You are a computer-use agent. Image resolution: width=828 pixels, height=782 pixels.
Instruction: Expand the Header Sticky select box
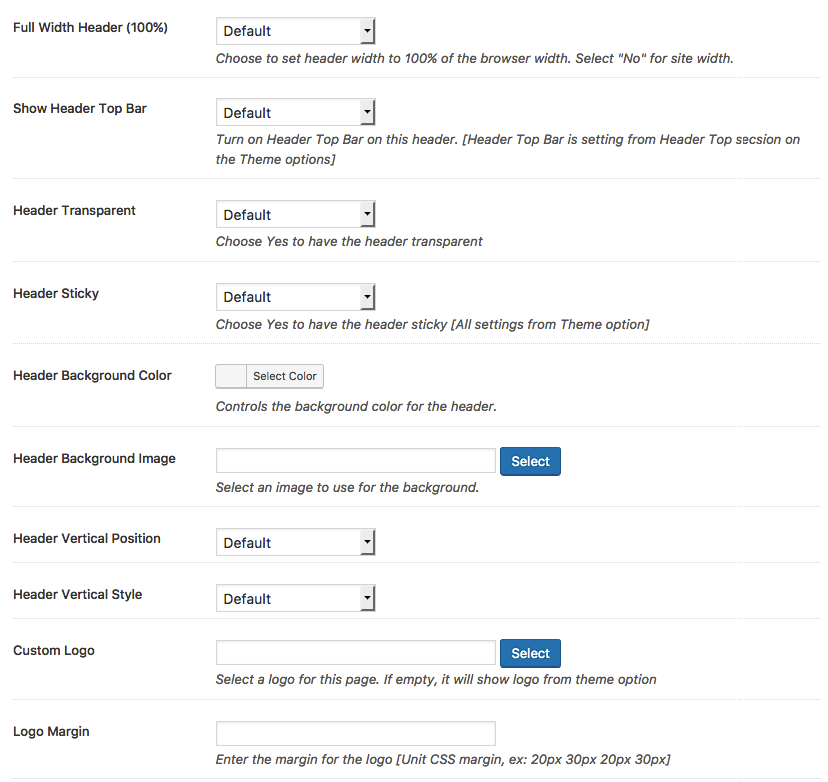pyautogui.click(x=295, y=297)
